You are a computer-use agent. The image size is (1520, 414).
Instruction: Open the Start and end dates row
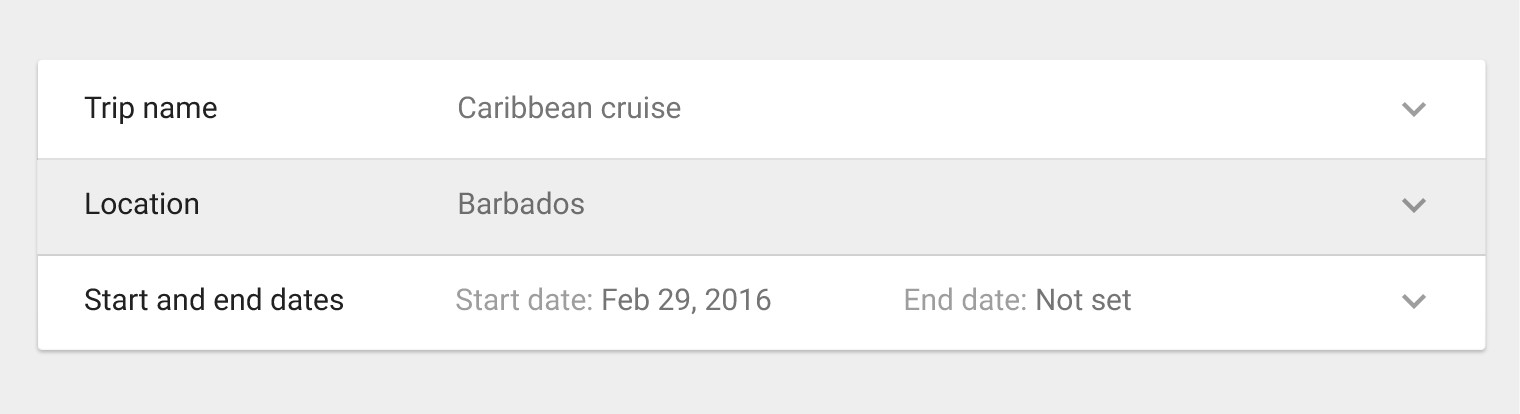tap(761, 303)
